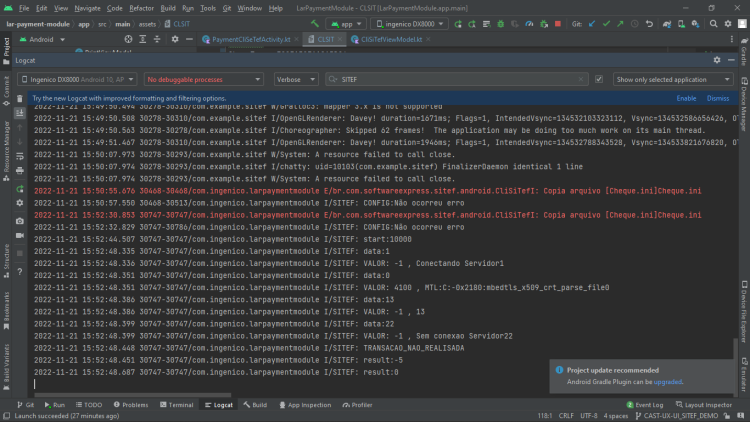Viewport: 750px width, 422px height.
Task: Switch to PaymentCliSeTefActivity.kt tab
Action: [251, 39]
